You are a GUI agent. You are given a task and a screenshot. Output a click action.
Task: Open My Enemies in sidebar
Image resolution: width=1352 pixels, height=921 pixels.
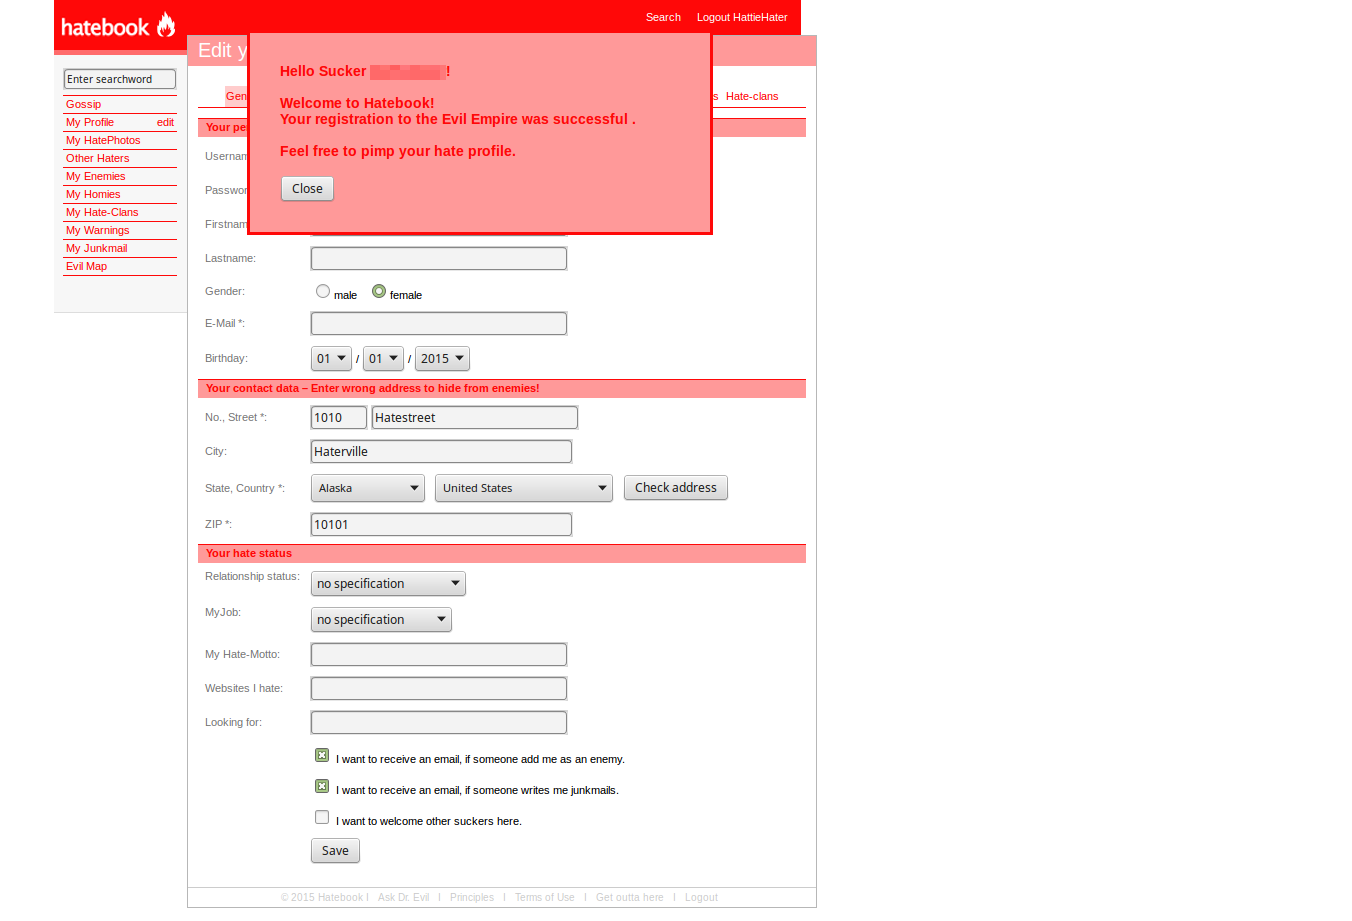pyautogui.click(x=95, y=176)
